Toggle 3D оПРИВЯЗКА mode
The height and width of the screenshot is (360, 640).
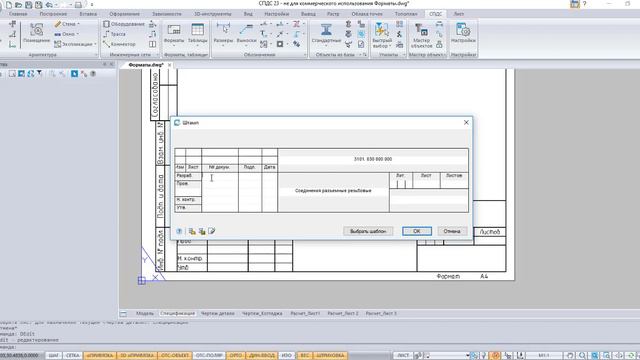(137, 356)
